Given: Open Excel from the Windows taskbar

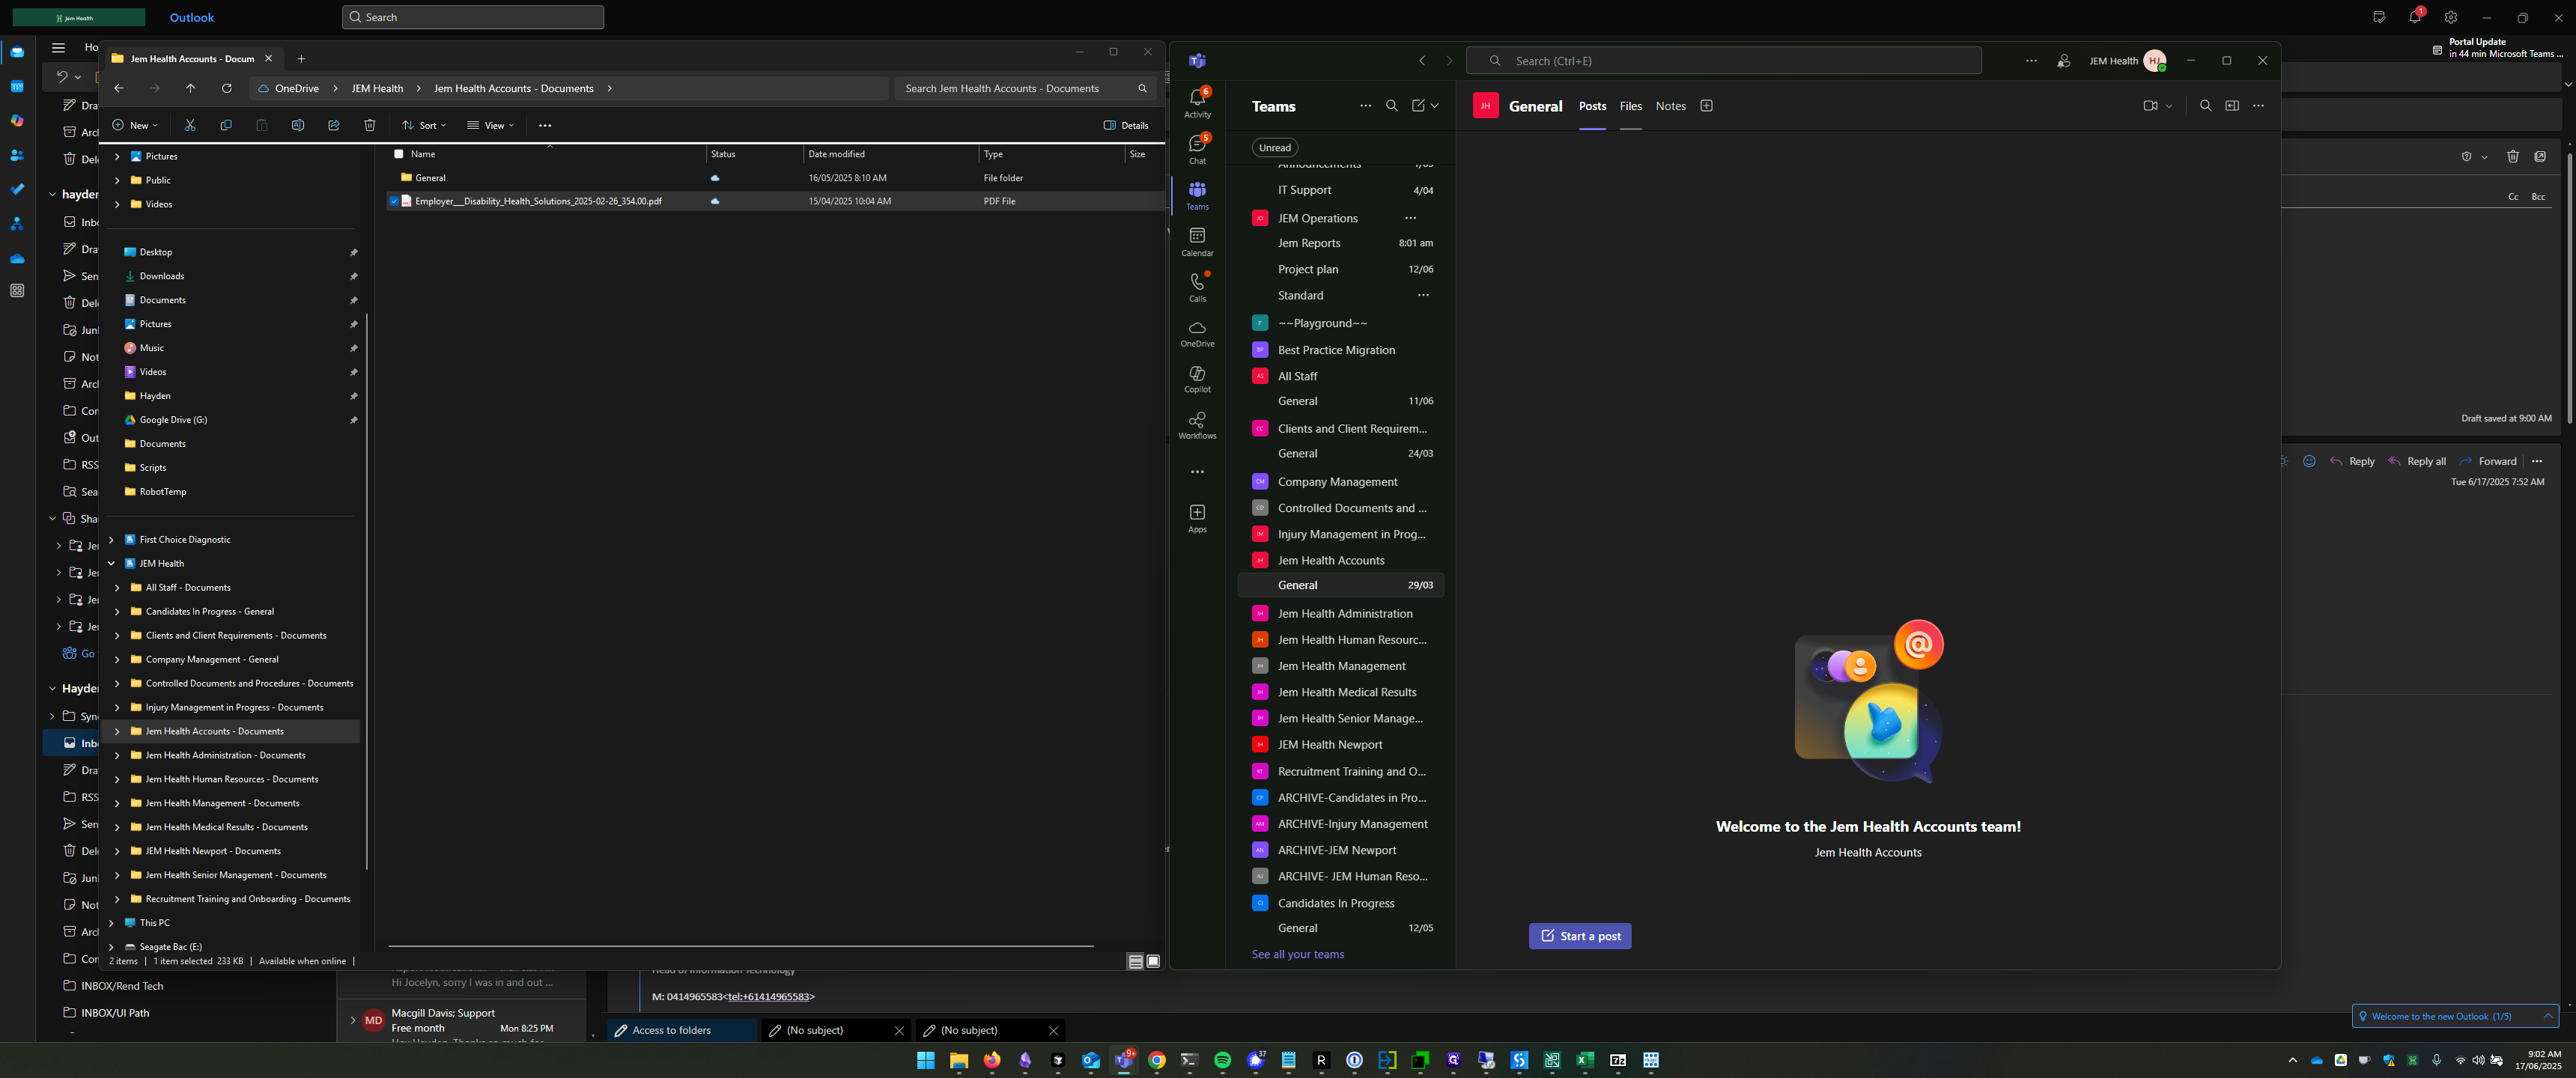Looking at the screenshot, I should 1585,1060.
